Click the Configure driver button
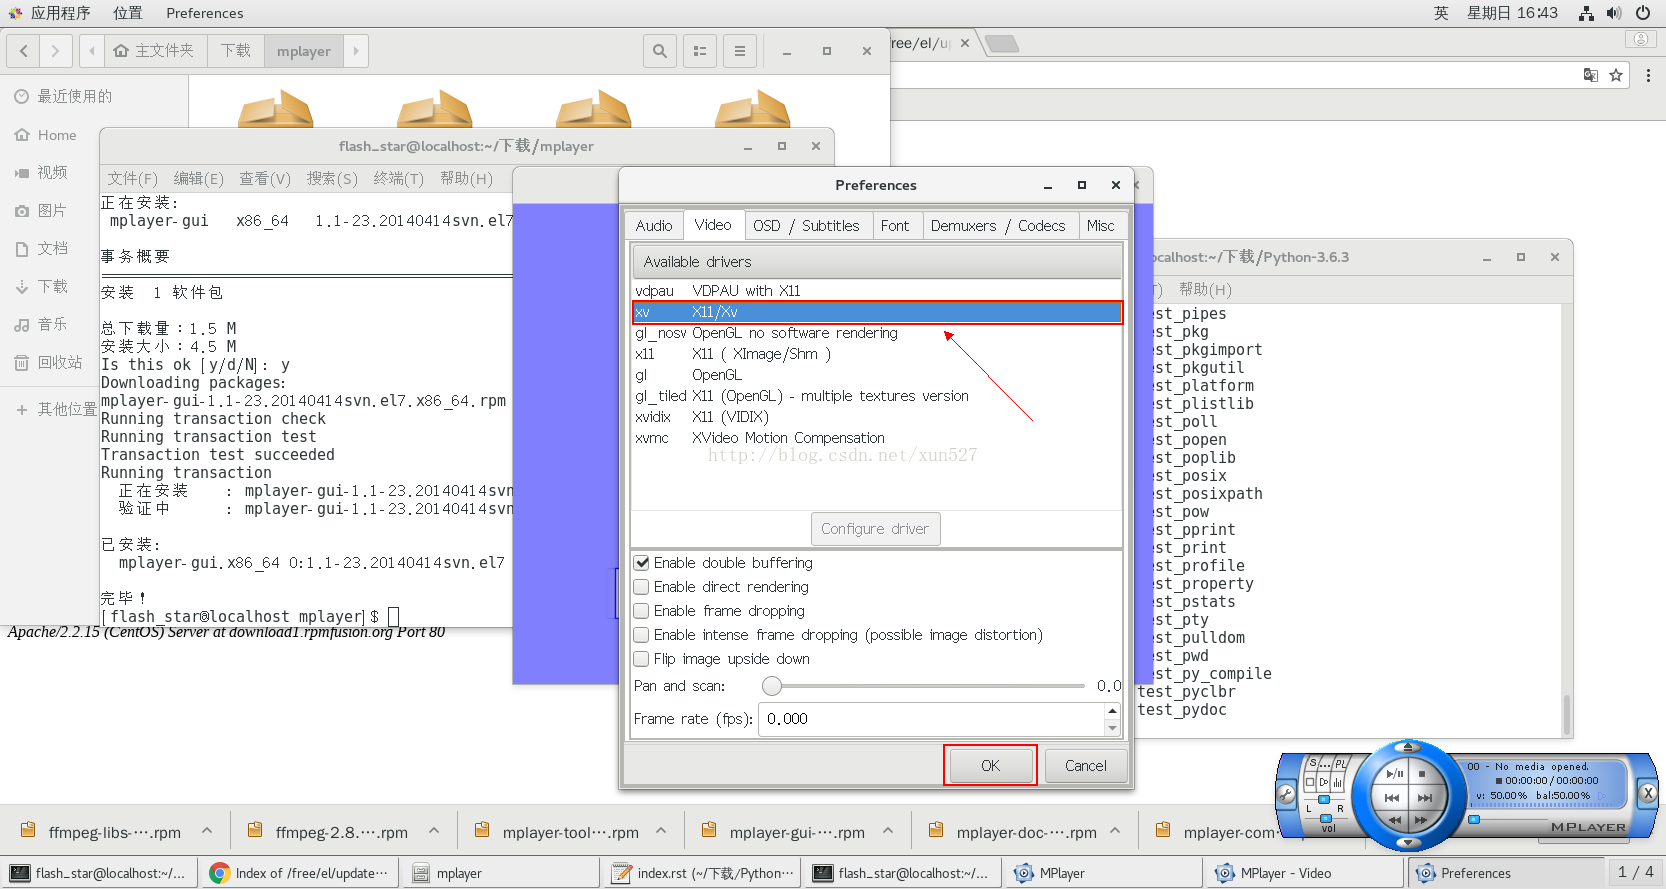 click(875, 529)
